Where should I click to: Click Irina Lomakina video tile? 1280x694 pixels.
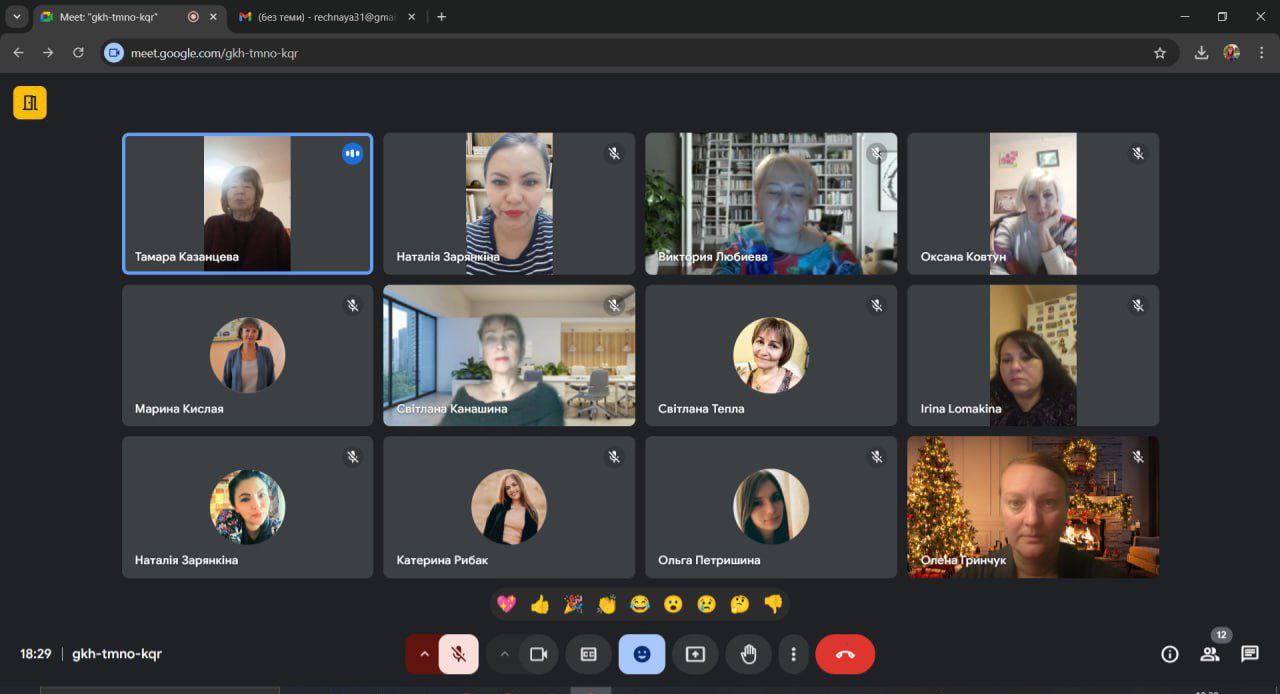(1033, 355)
